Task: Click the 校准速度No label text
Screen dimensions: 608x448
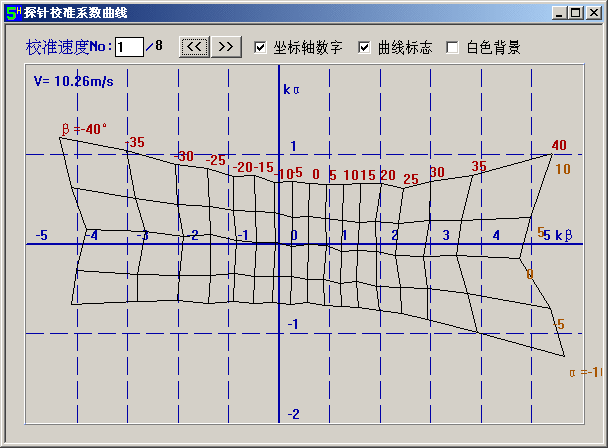Action: 69,47
